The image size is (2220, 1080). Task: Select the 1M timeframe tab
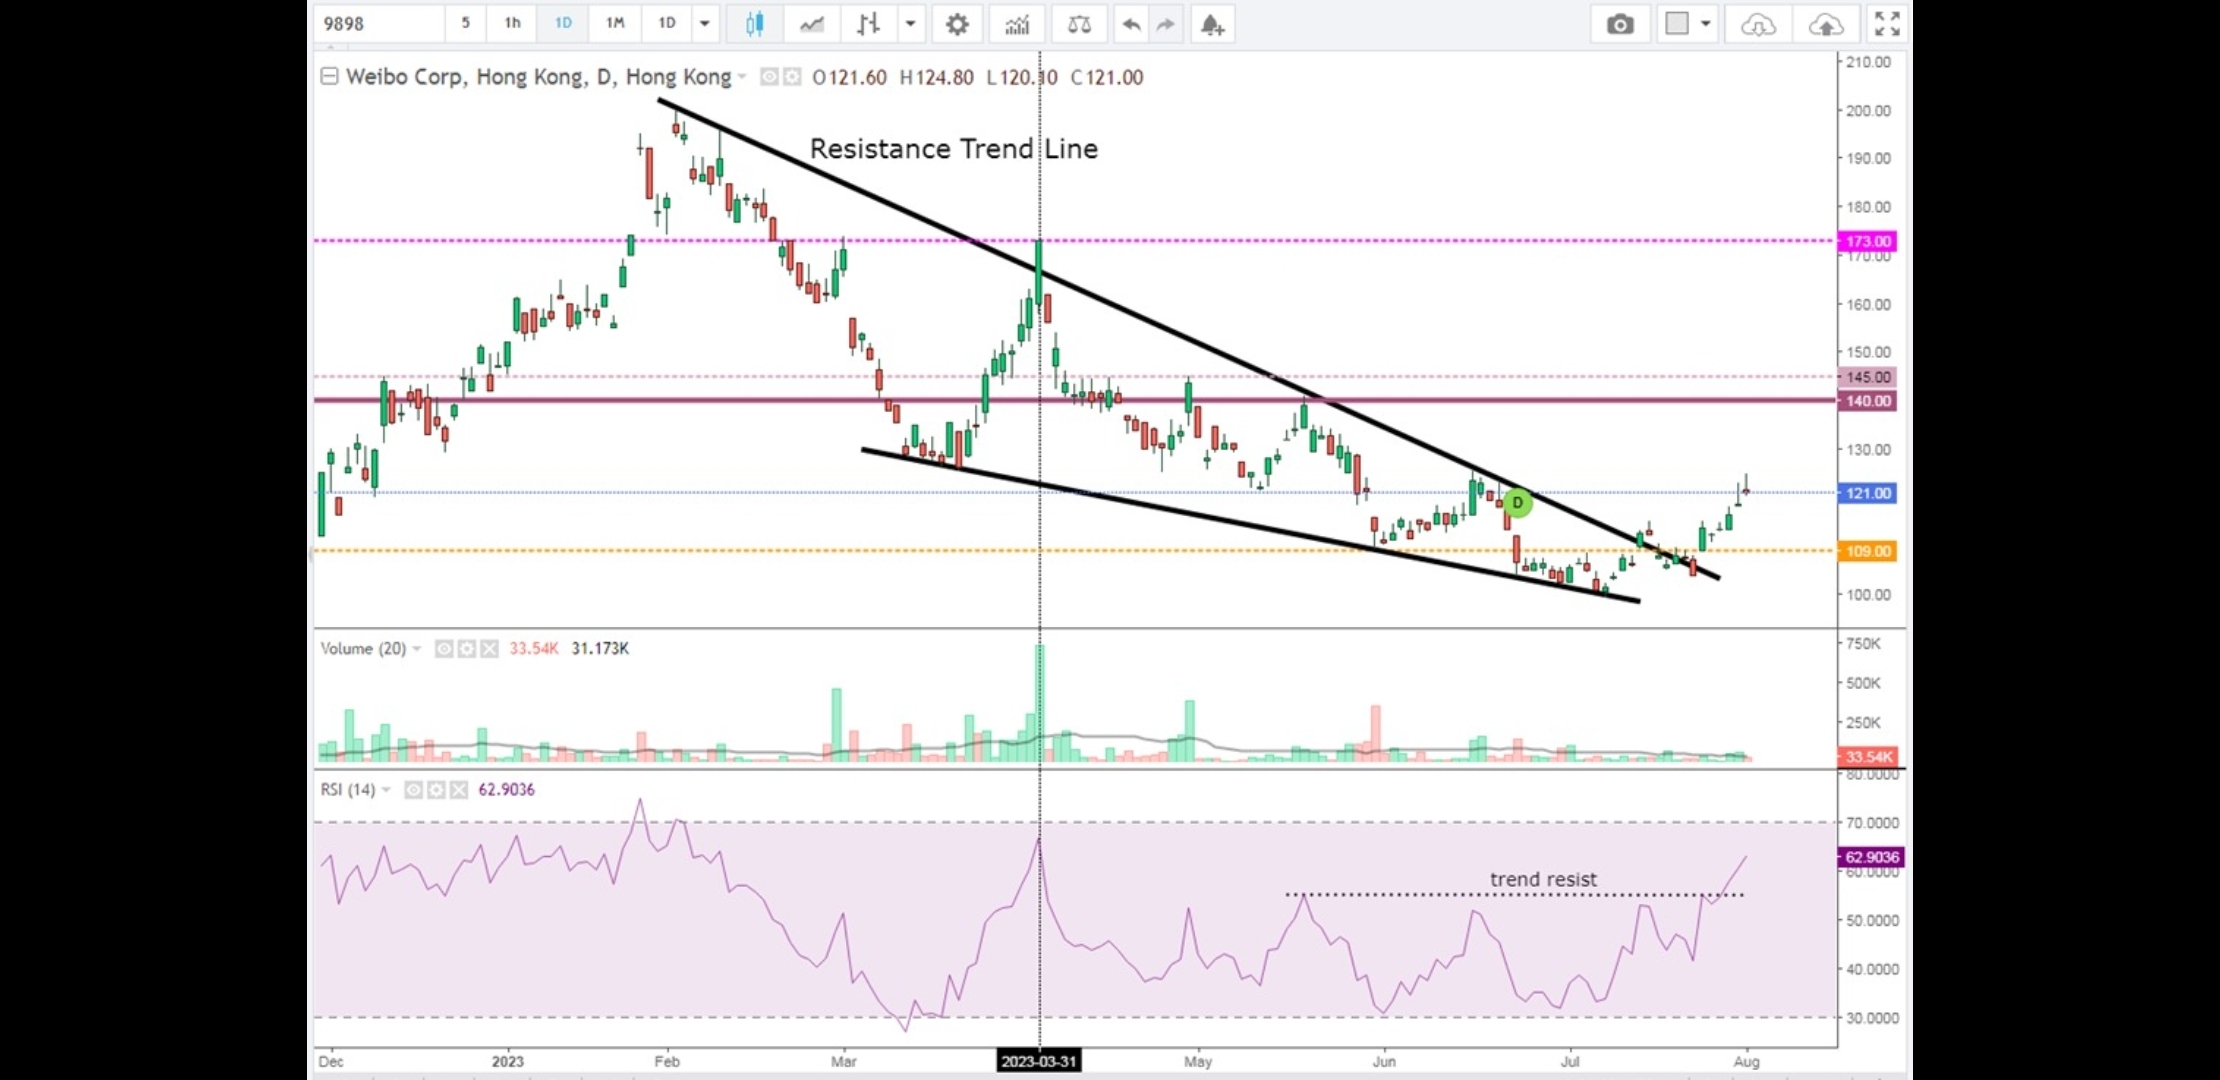(615, 24)
